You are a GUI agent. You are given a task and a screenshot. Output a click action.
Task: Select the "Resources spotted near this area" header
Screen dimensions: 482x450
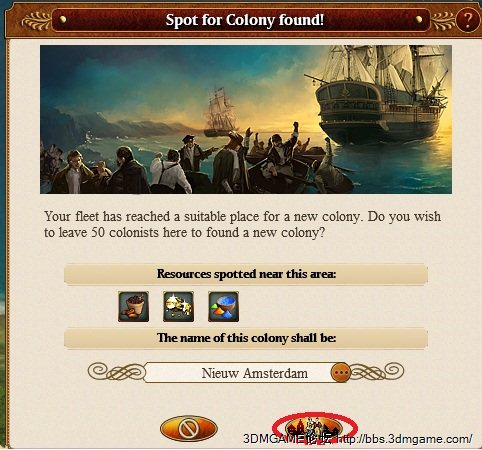tap(246, 274)
